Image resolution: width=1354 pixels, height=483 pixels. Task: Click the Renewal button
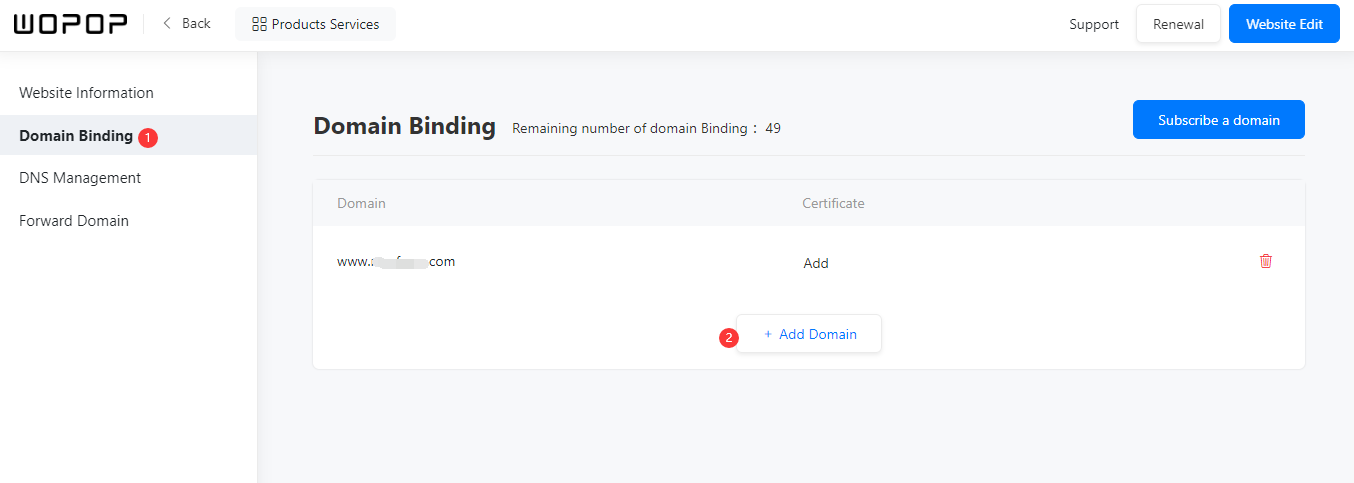1178,24
